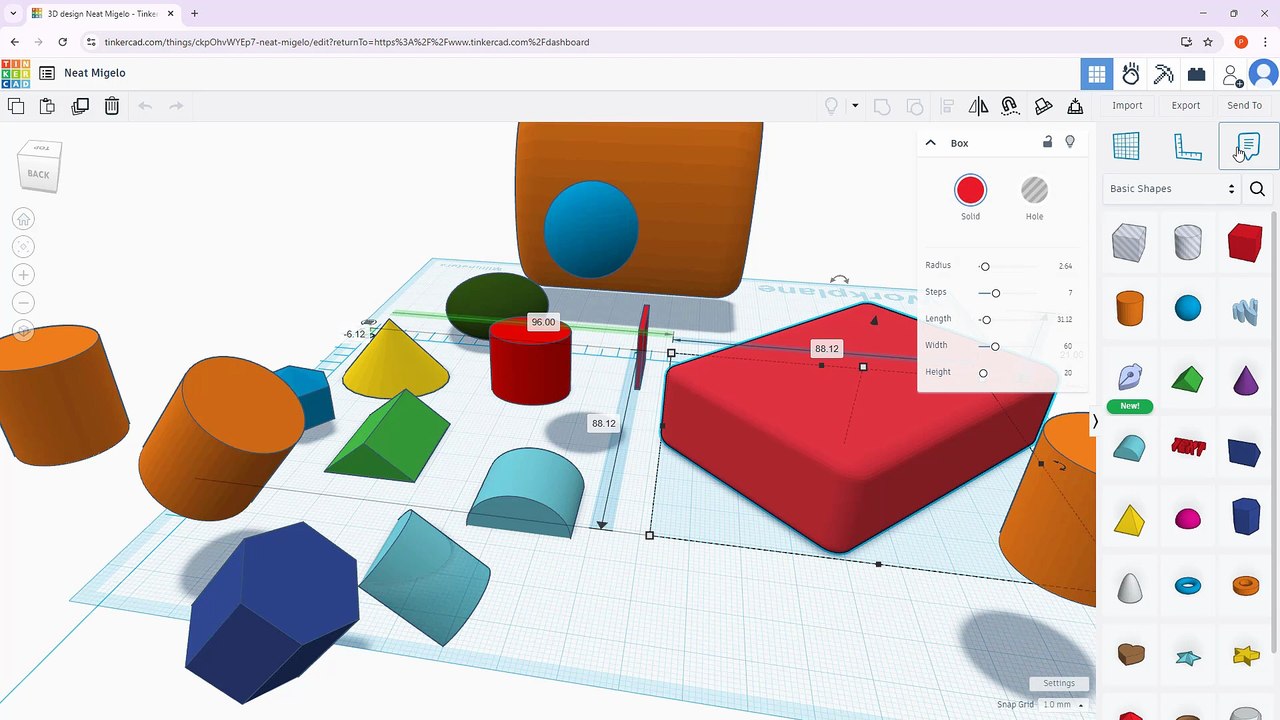Click the Mirror tool icon
This screenshot has height=720, width=1280.
click(978, 106)
